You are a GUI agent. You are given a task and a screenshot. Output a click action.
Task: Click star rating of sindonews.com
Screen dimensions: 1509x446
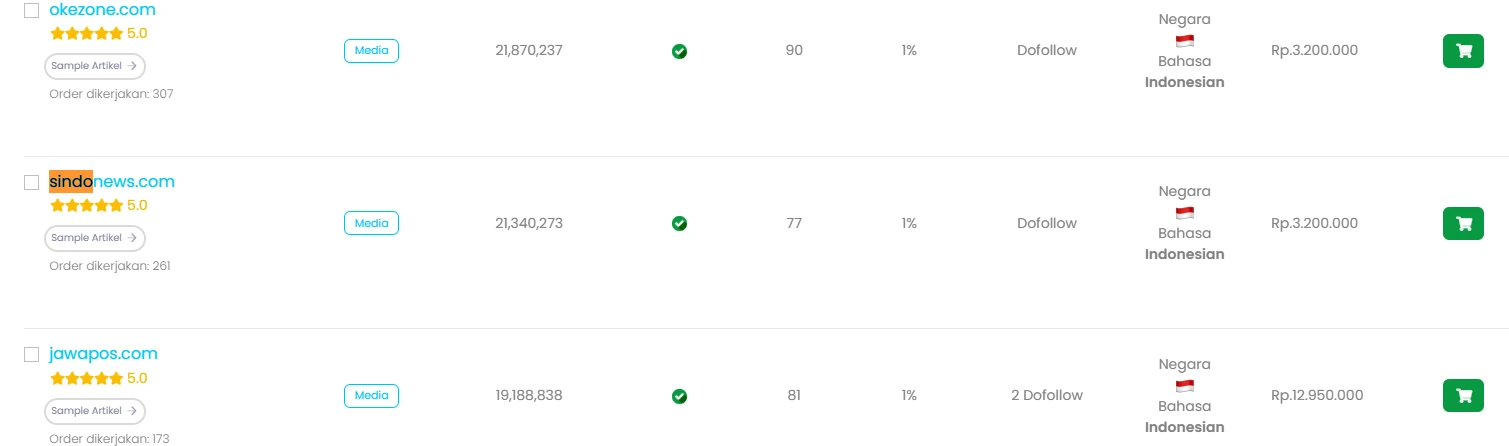click(87, 205)
